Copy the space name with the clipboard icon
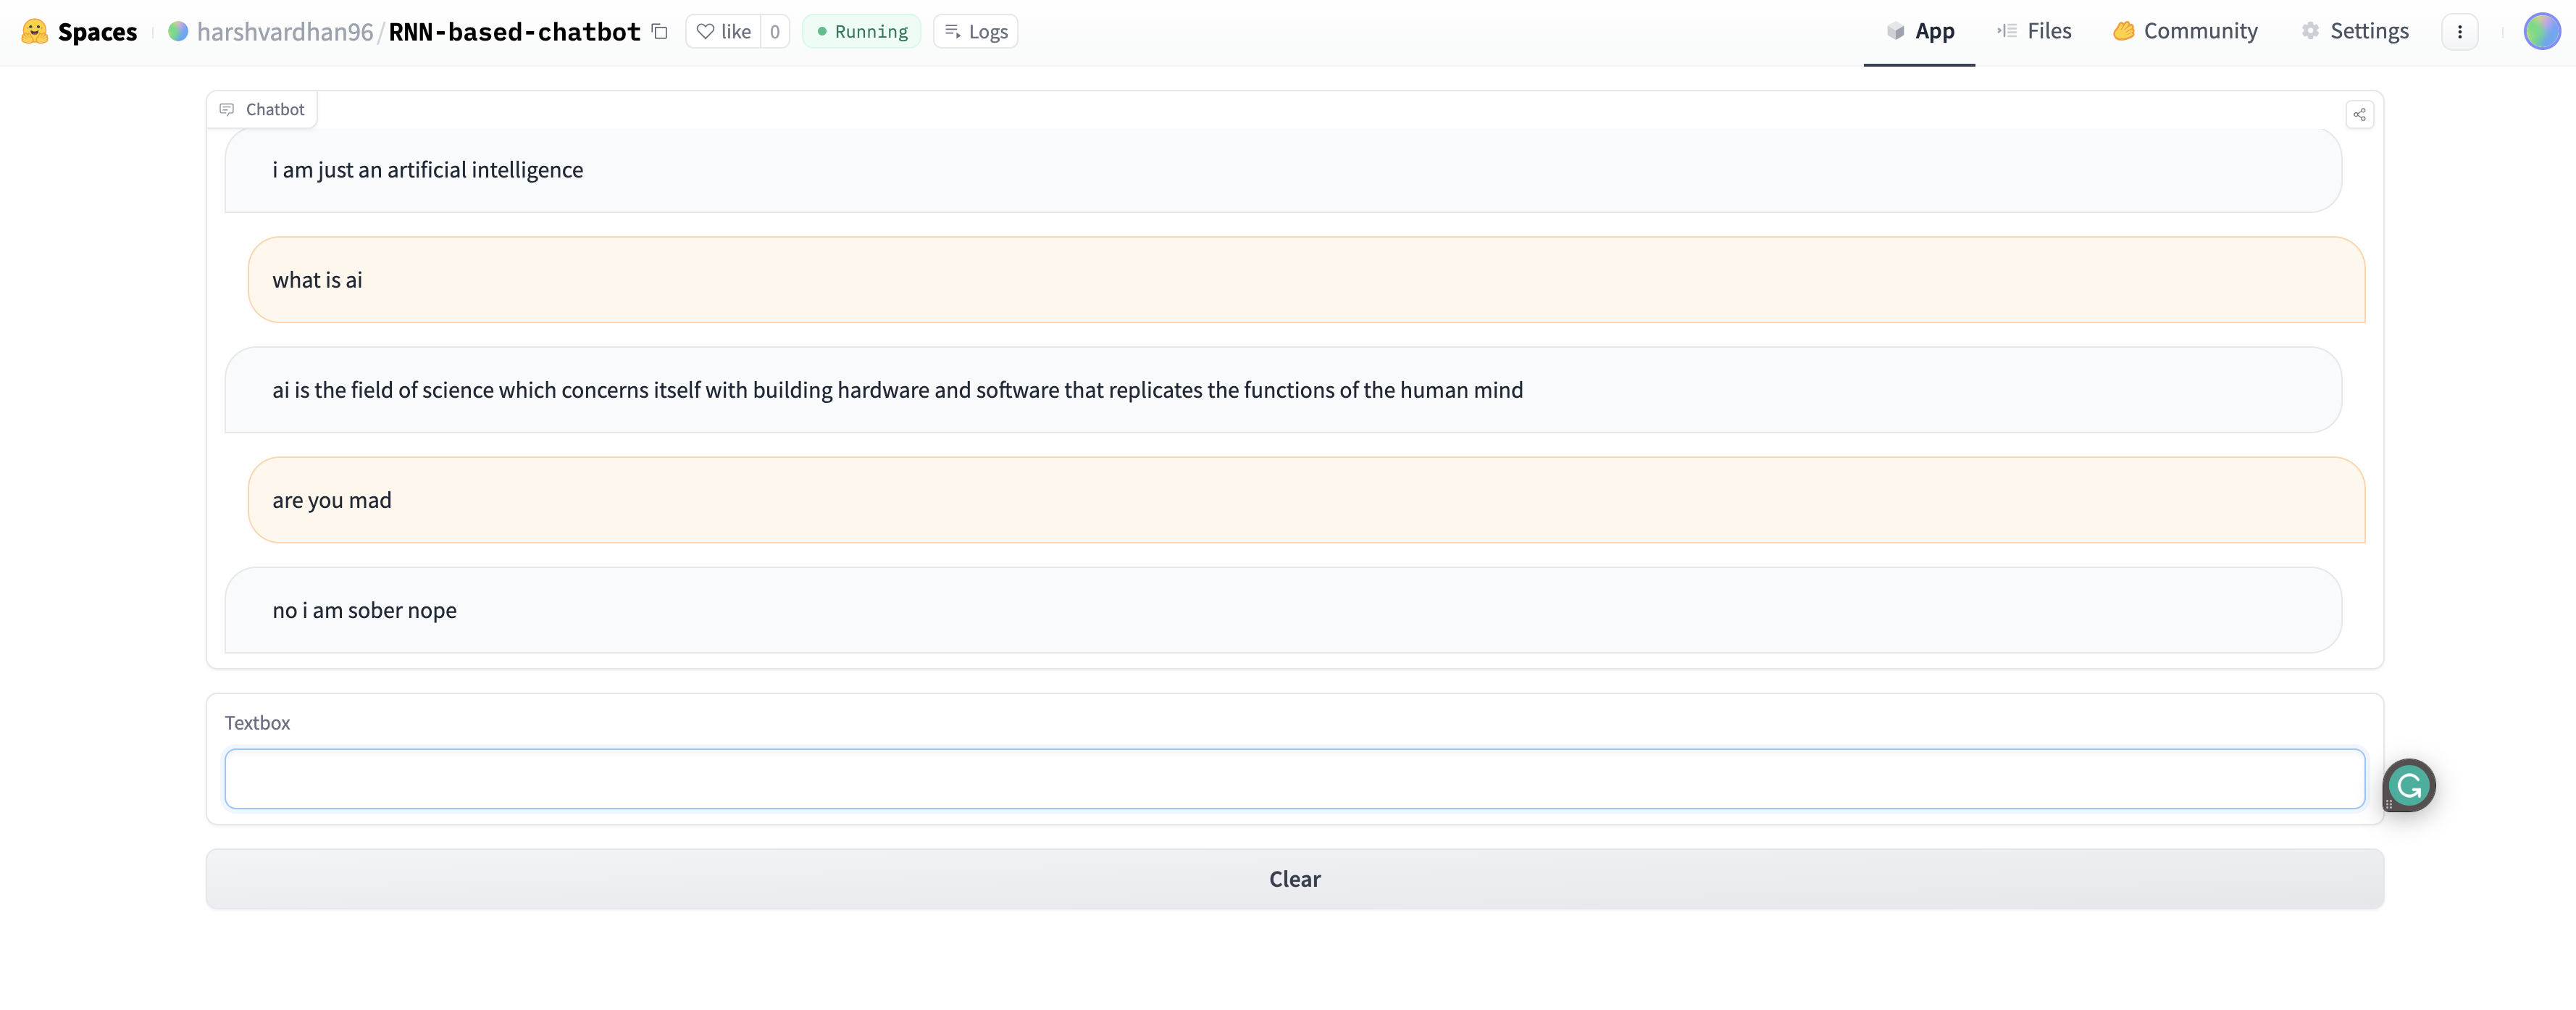The height and width of the screenshot is (1010, 2576). [659, 31]
